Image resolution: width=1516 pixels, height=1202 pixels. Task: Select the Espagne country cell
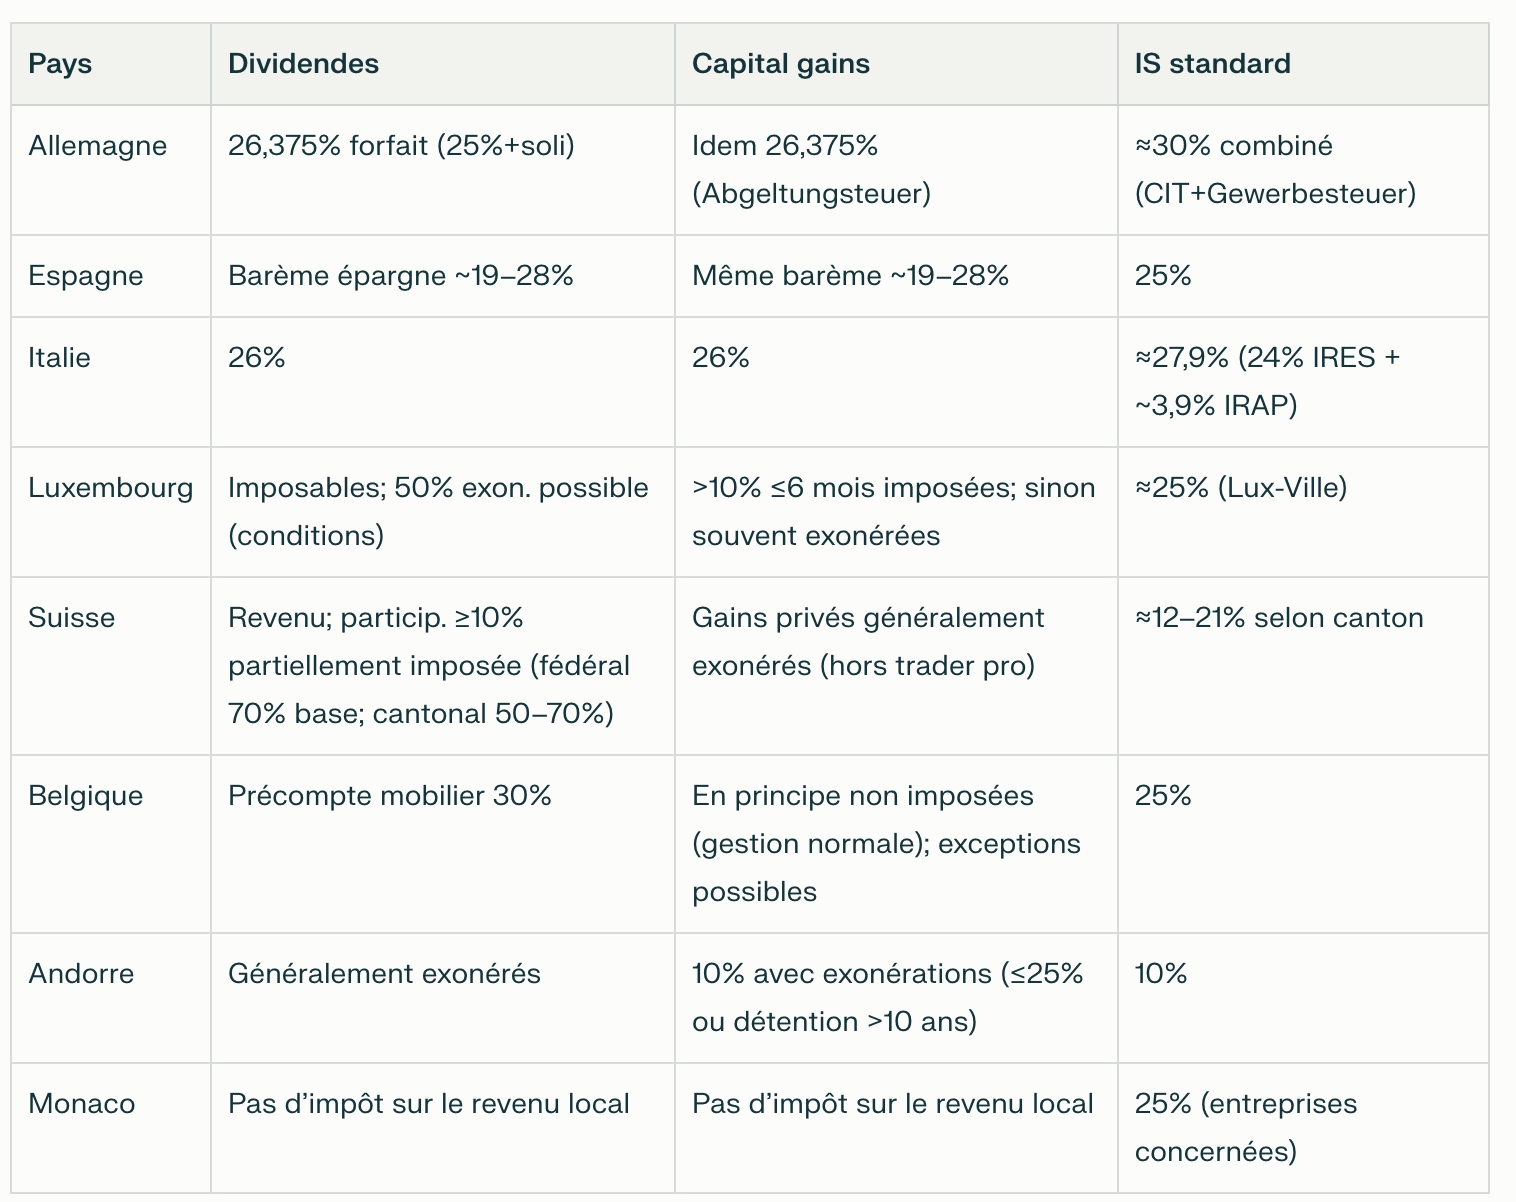pyautogui.click(x=86, y=276)
